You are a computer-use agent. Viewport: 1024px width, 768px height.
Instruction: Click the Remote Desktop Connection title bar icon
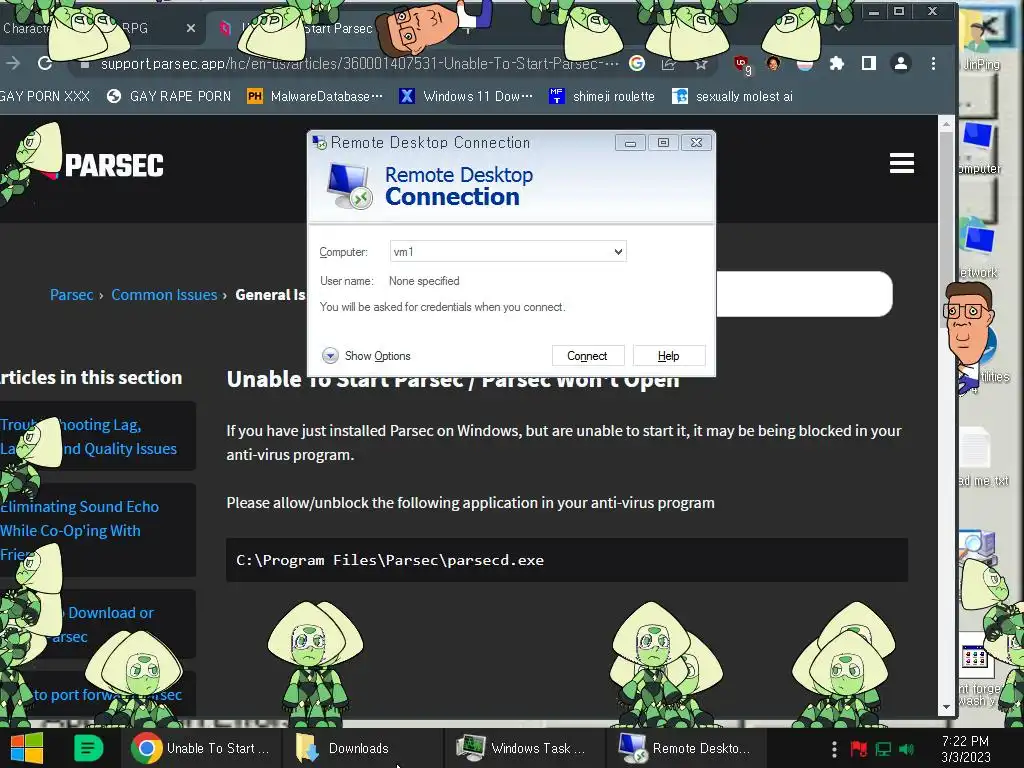tap(319, 142)
